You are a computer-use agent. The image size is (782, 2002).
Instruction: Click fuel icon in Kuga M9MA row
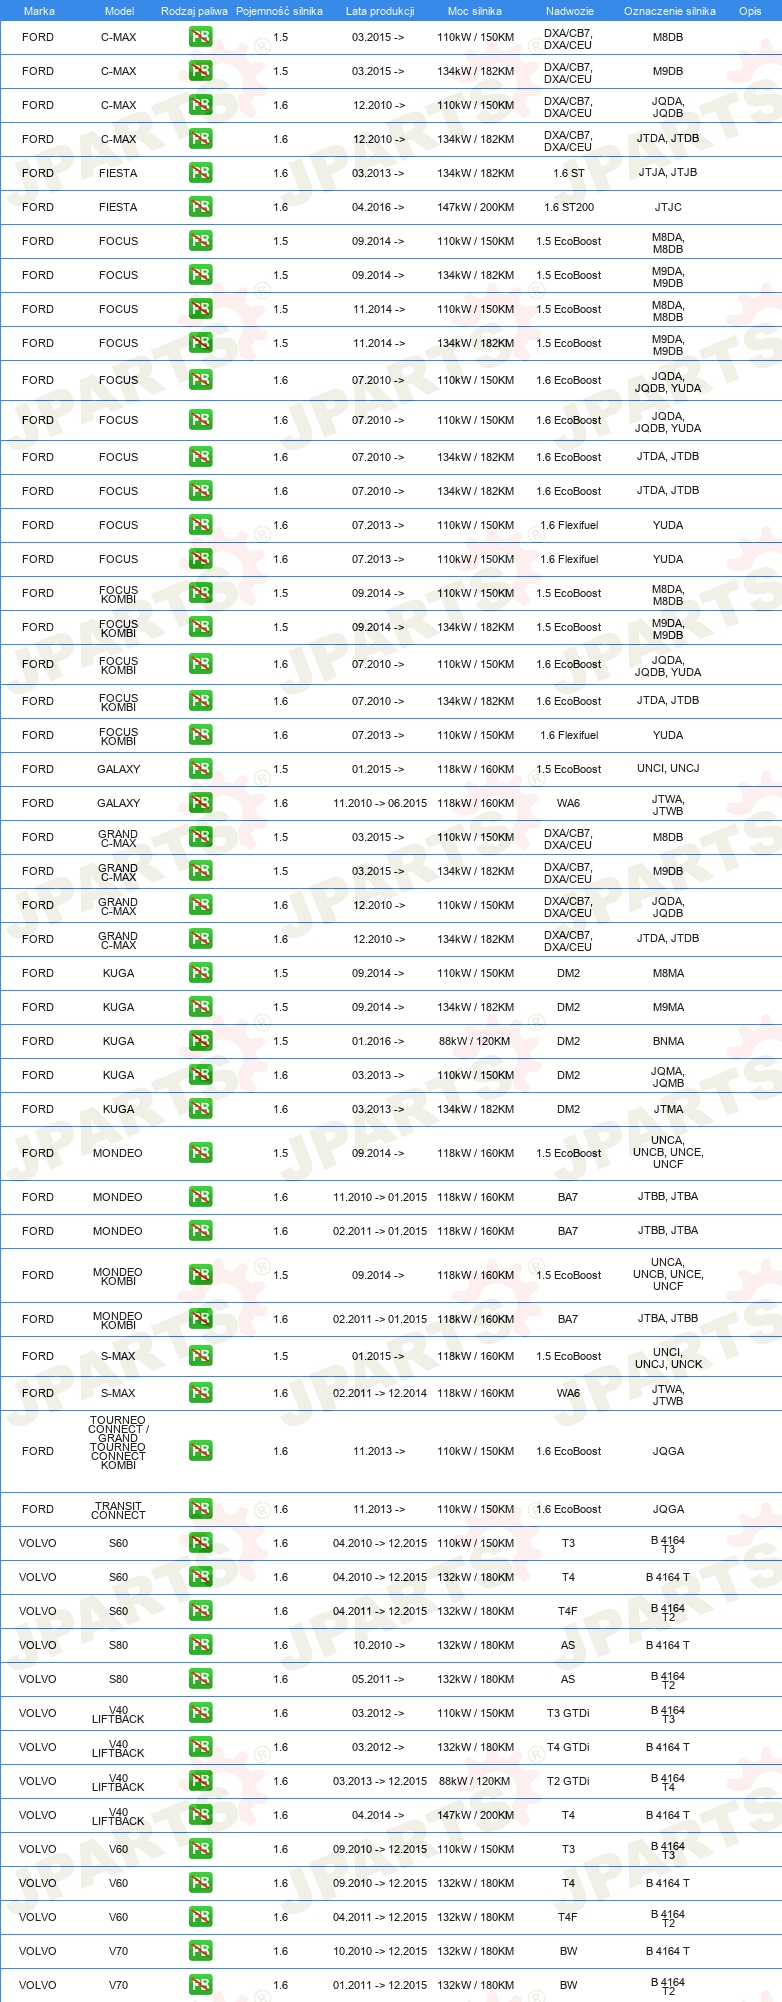200,1007
